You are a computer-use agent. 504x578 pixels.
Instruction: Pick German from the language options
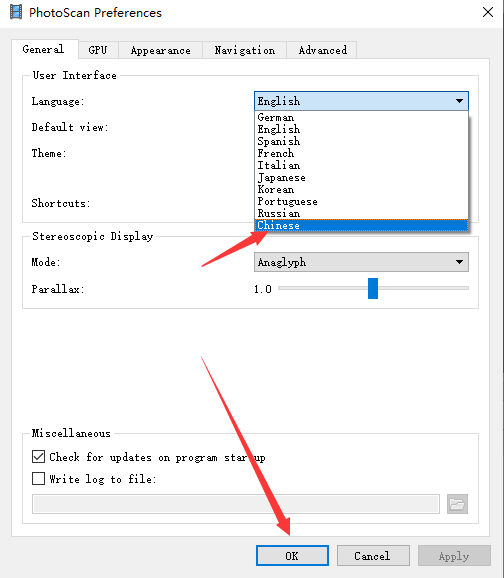(x=361, y=117)
